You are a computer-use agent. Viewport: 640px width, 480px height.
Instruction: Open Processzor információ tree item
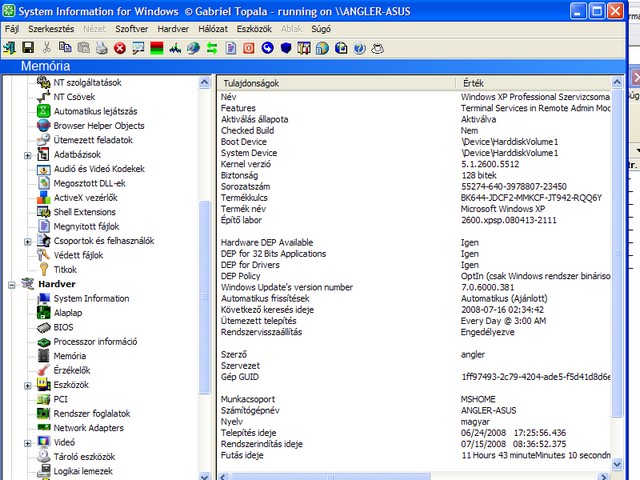pyautogui.click(x=95, y=341)
